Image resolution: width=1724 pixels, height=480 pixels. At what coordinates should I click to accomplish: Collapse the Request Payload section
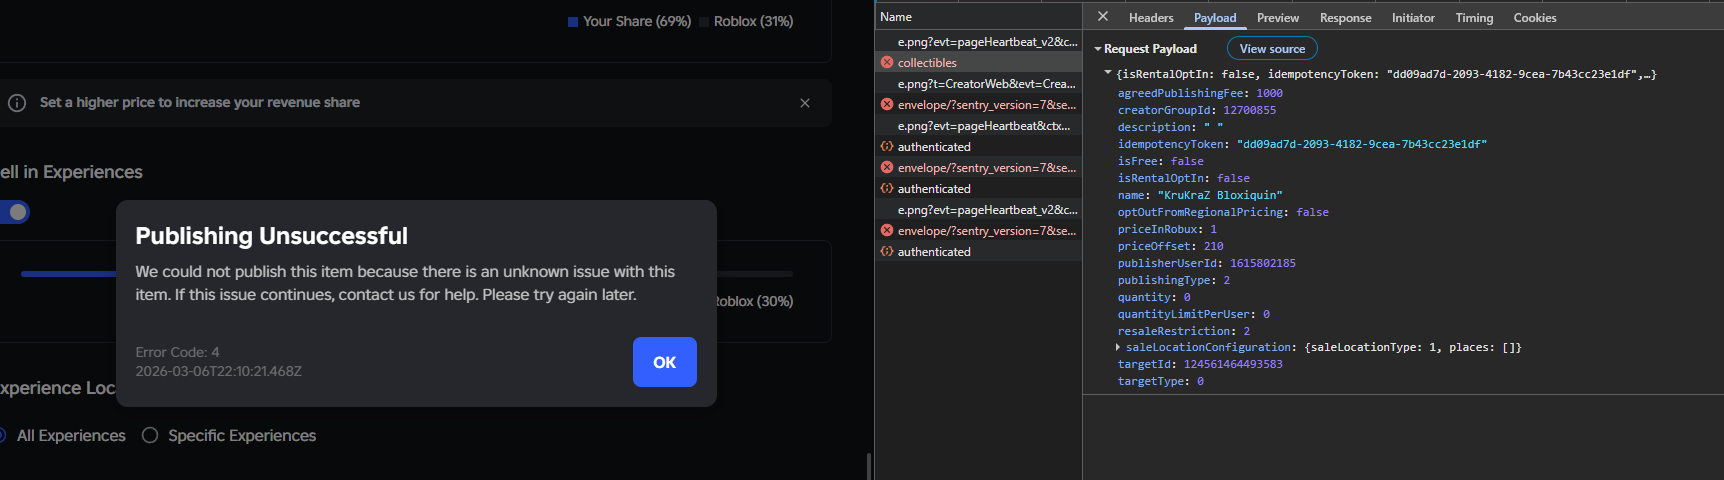click(x=1098, y=49)
